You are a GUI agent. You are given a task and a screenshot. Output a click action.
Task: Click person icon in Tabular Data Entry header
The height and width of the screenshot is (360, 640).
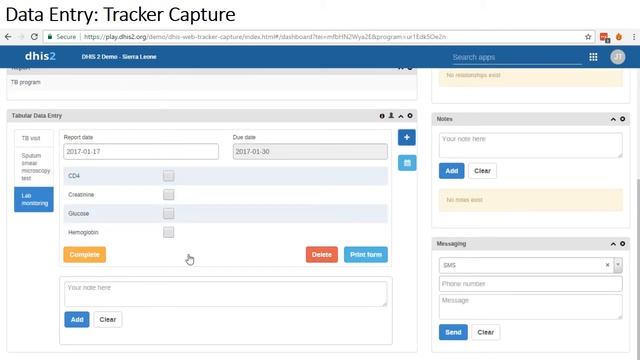391,116
